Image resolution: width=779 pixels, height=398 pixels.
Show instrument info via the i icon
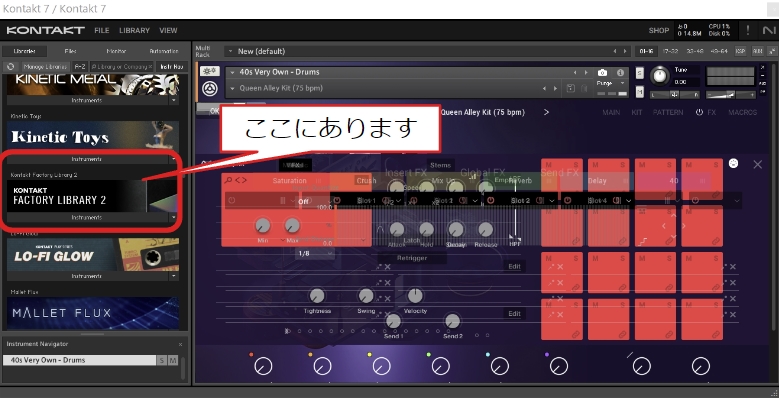(620, 73)
